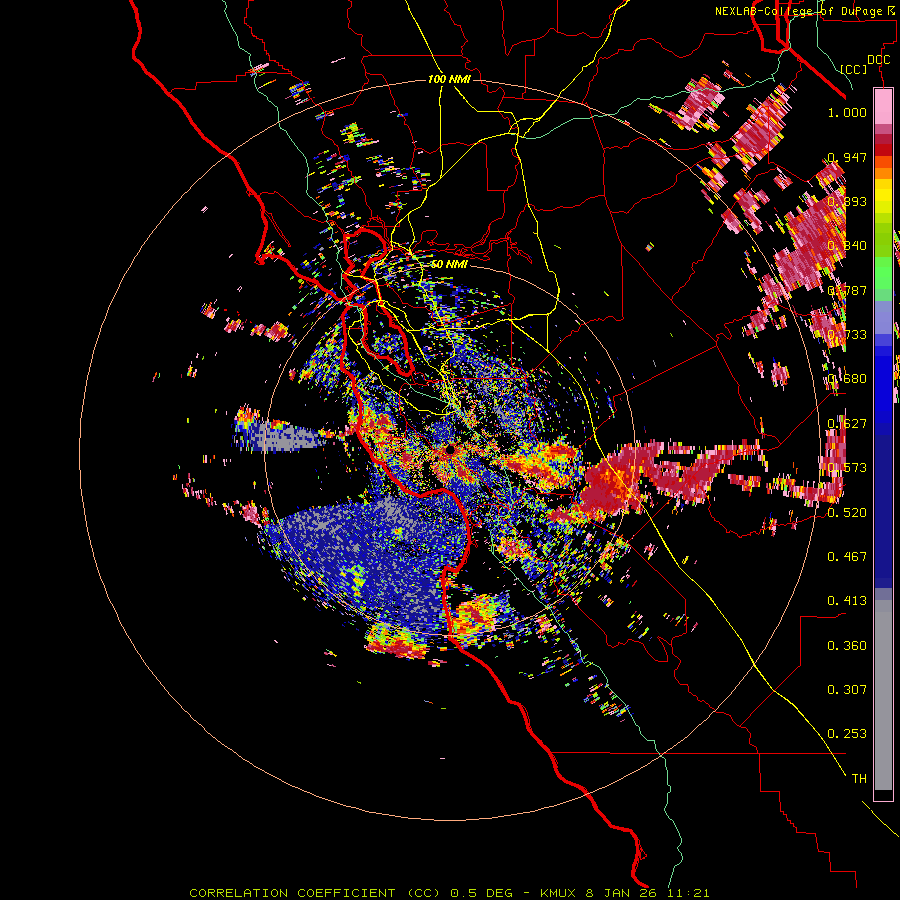Select the 0.520 scale value
Image resolution: width=900 pixels, height=900 pixels.
pyautogui.click(x=847, y=512)
